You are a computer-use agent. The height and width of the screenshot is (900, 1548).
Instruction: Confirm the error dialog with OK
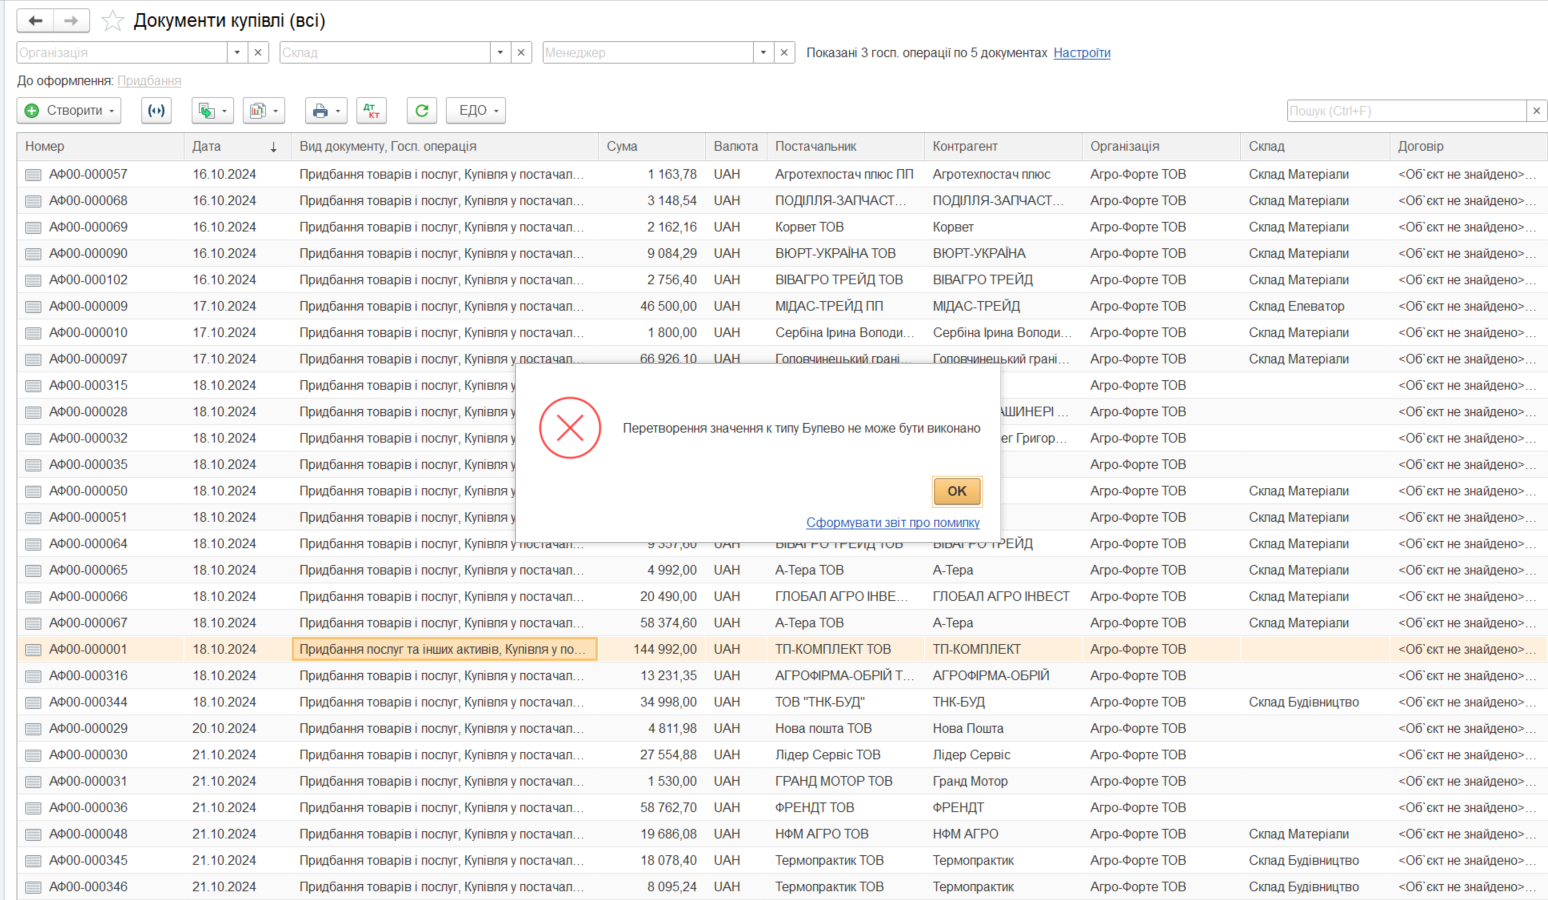tap(957, 491)
